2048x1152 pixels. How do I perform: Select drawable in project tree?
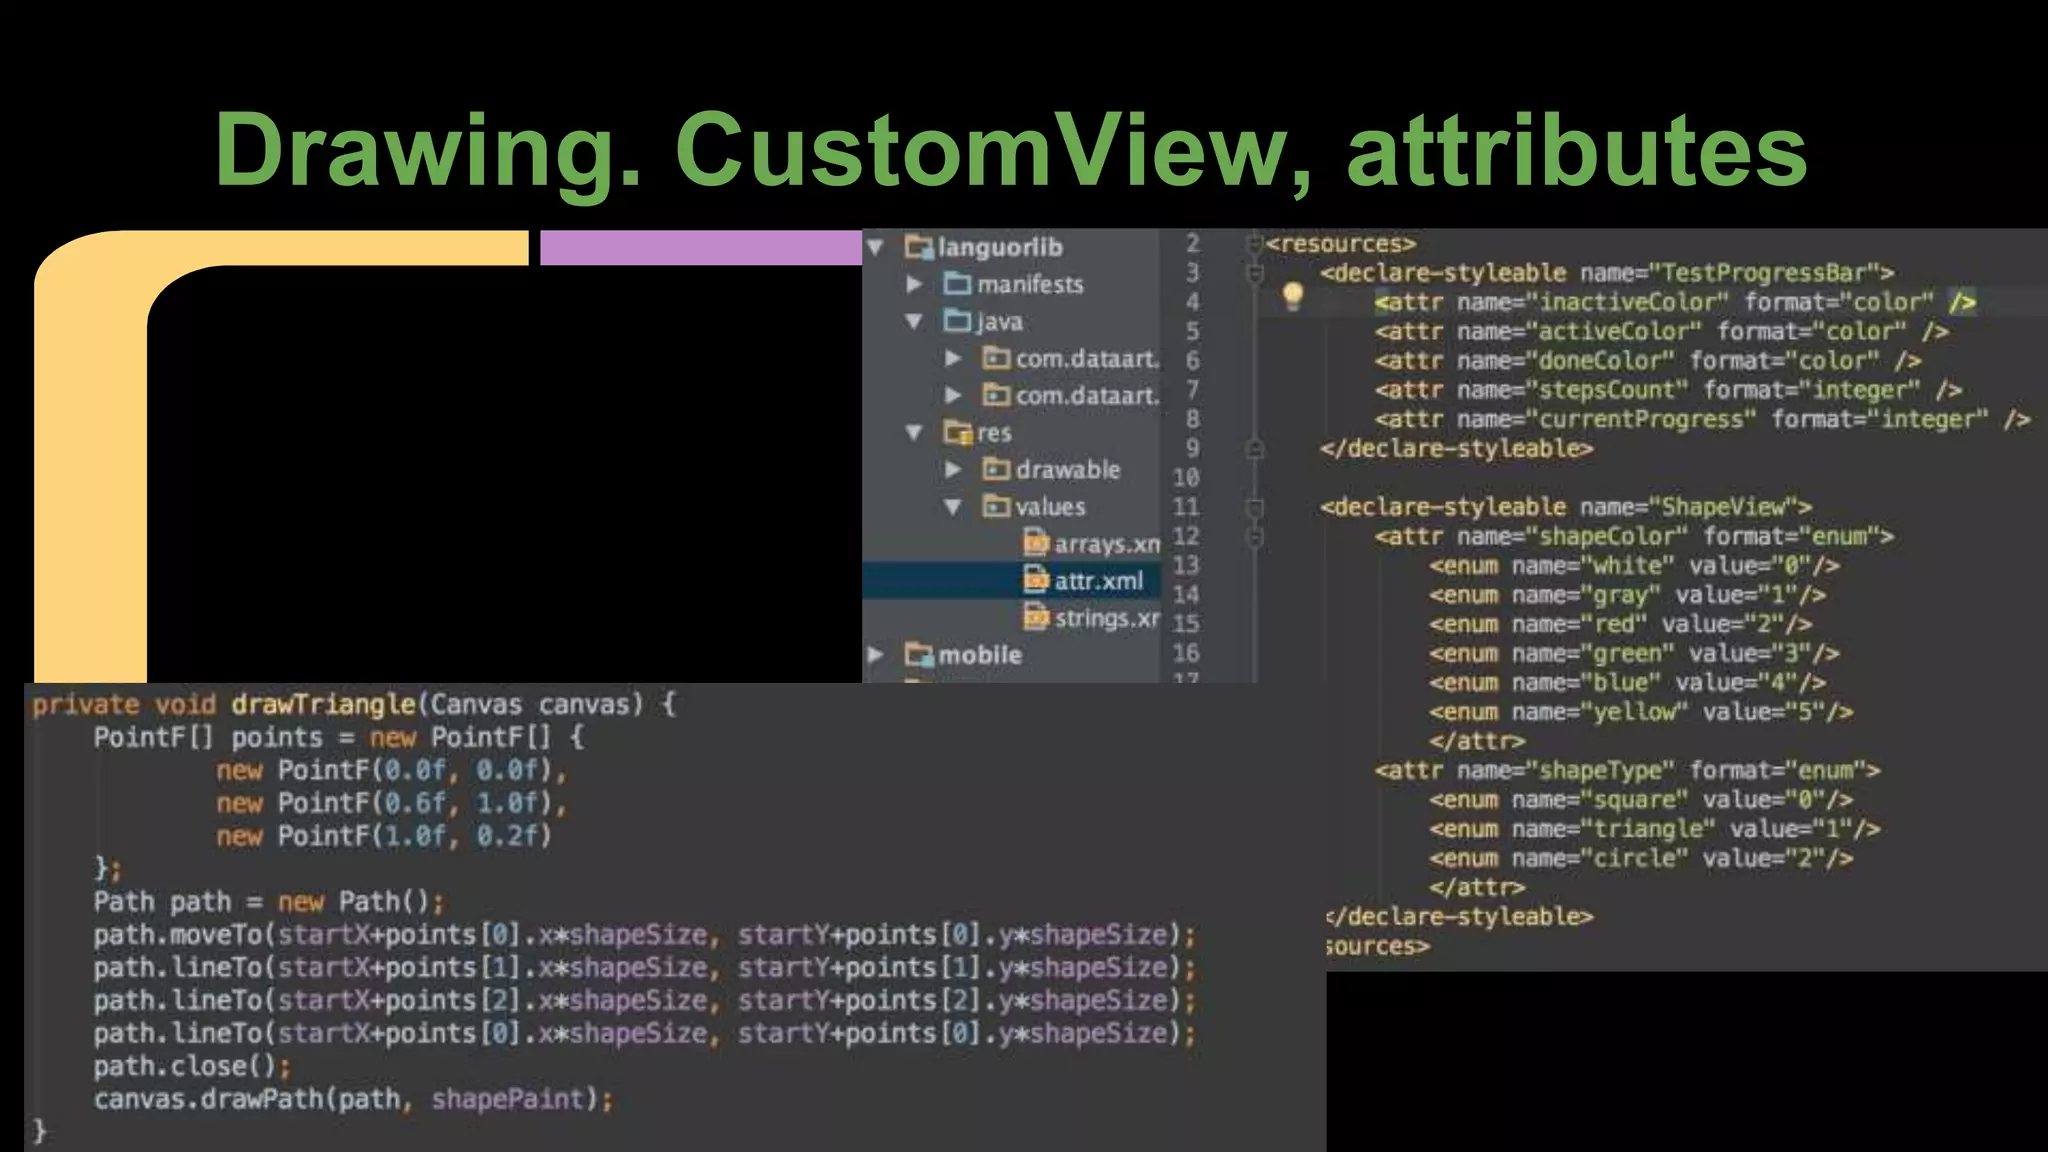pyautogui.click(x=1068, y=469)
